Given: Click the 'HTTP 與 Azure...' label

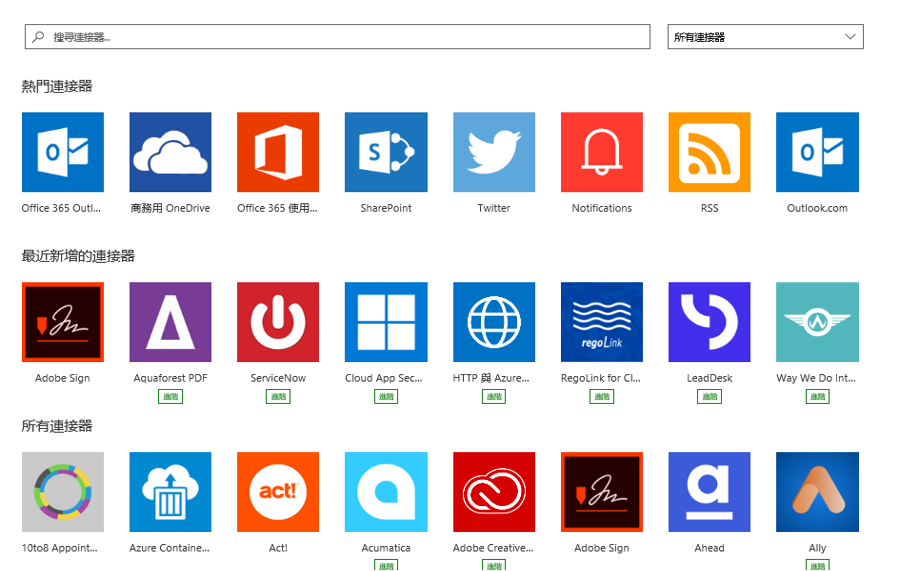Looking at the screenshot, I should 491,378.
